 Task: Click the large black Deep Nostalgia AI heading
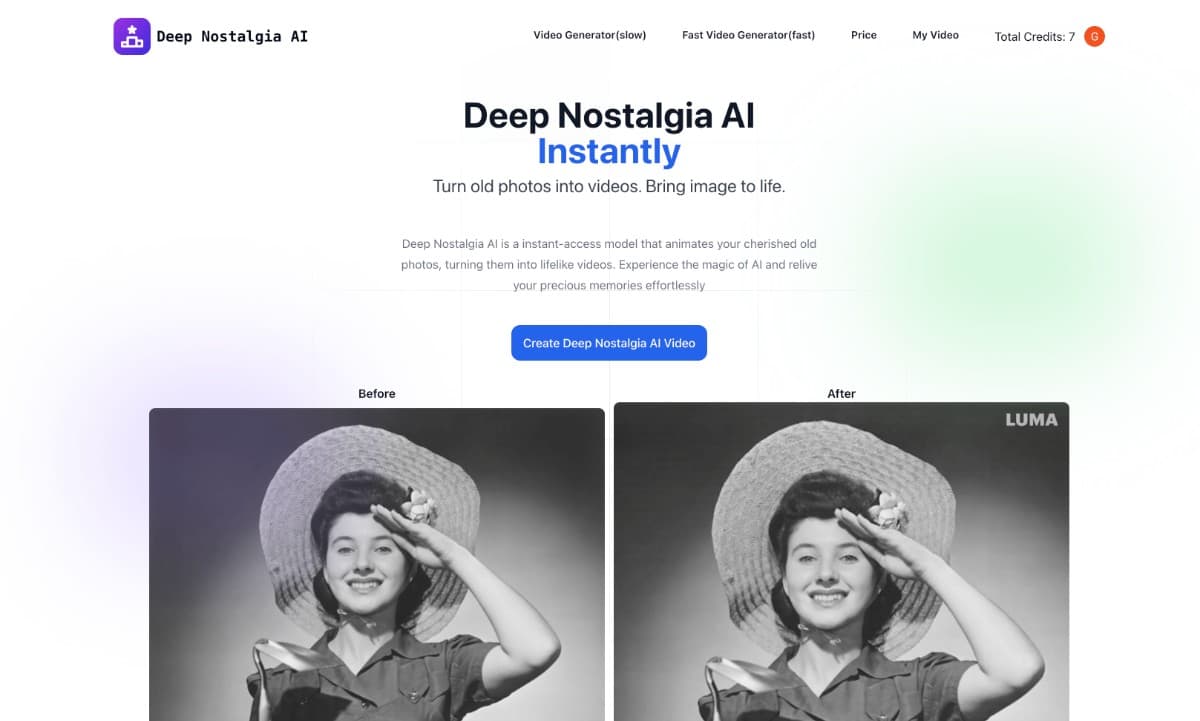point(609,116)
